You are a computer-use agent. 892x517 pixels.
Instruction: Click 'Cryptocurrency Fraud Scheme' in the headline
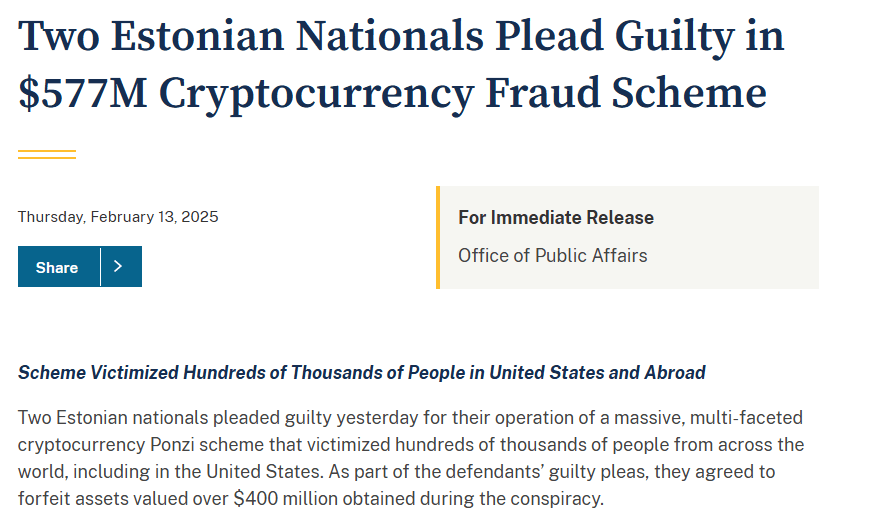coord(462,94)
